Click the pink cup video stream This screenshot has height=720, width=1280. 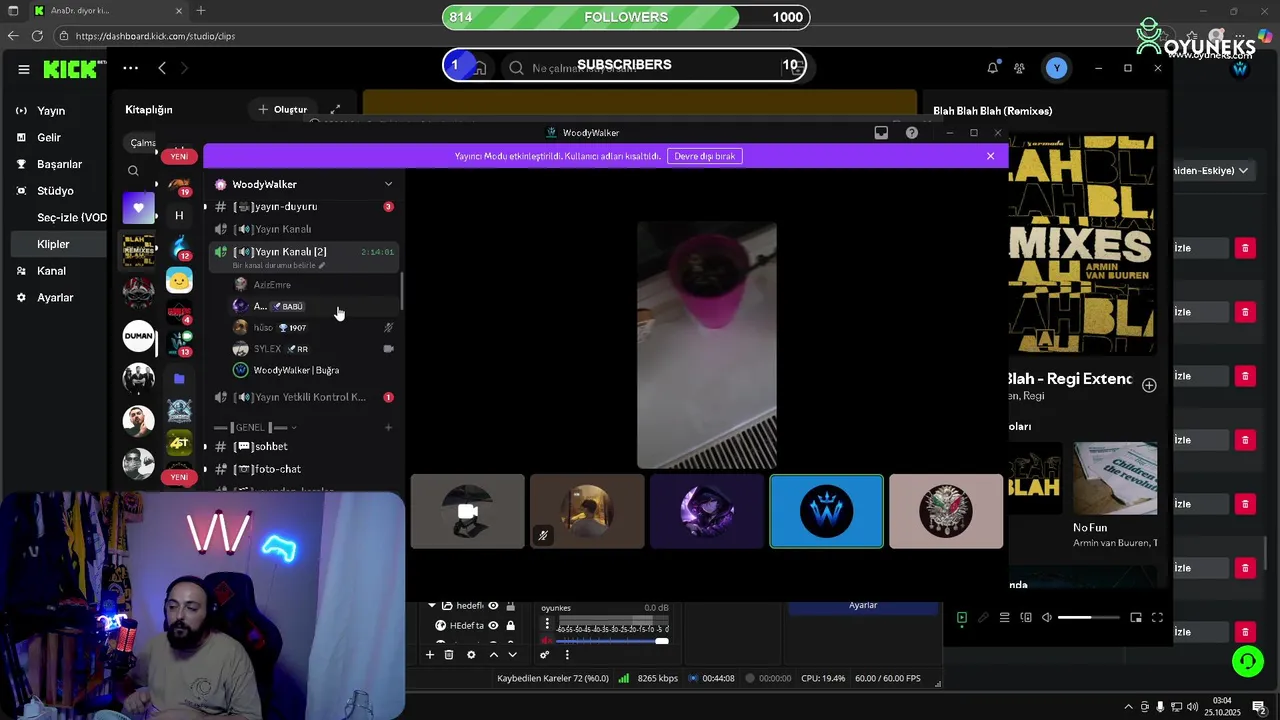coord(707,345)
